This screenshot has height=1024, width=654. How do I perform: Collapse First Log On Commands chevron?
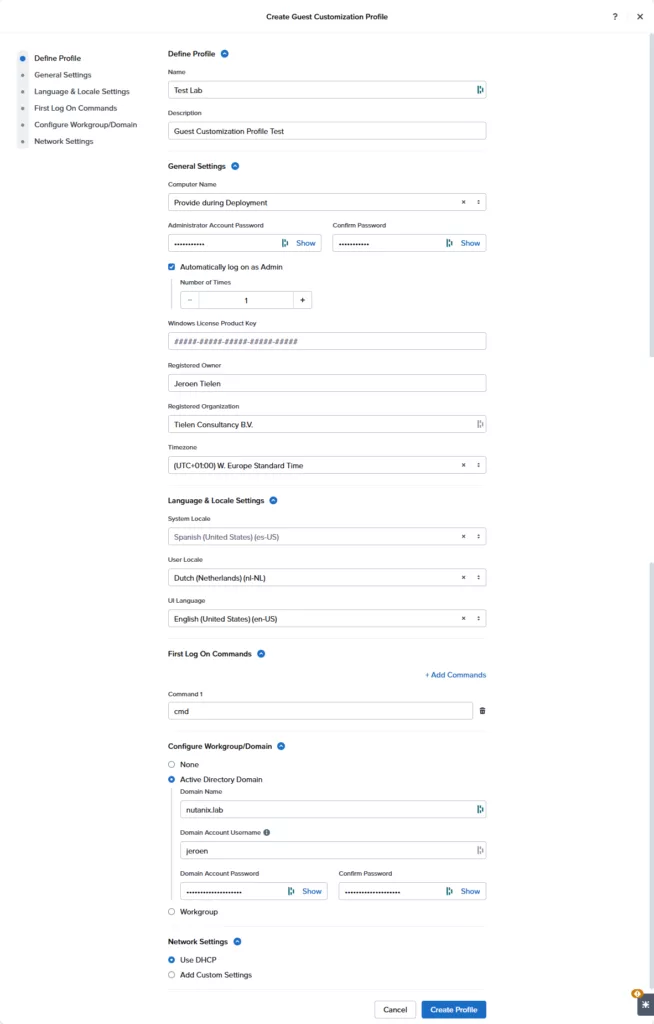coord(261,654)
